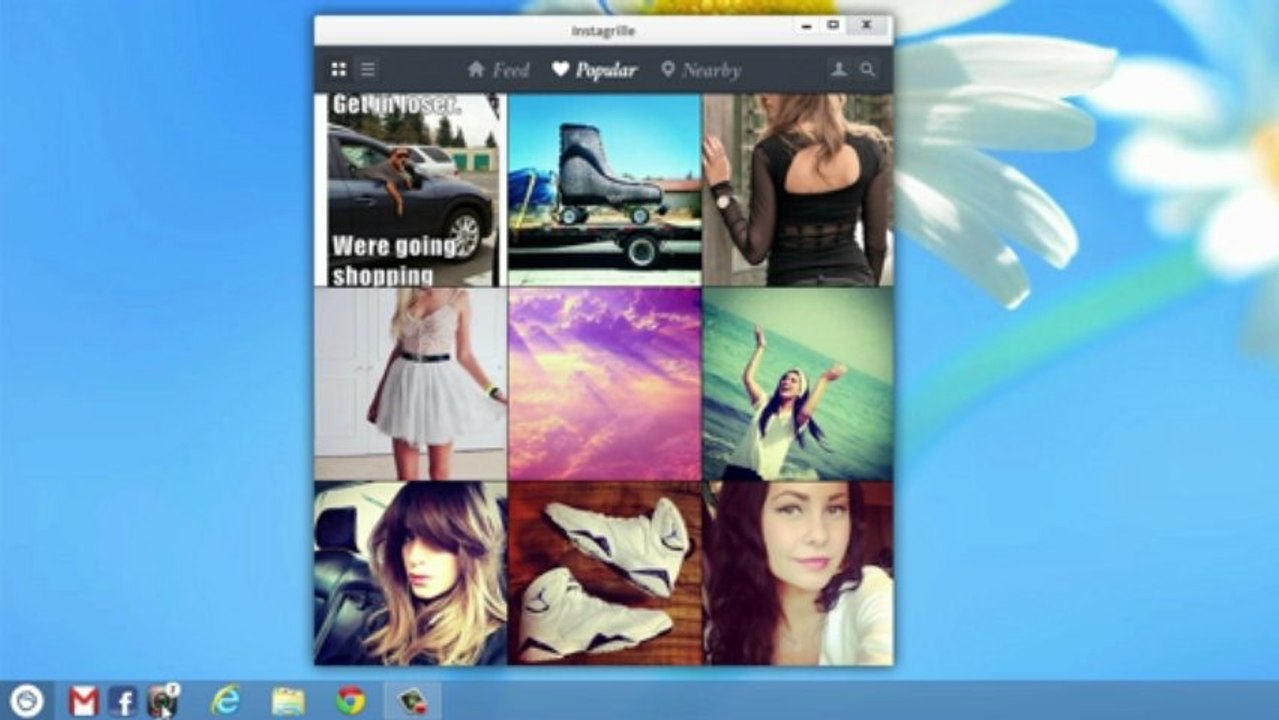Launch Internet Explorer from the taskbar

coord(226,701)
